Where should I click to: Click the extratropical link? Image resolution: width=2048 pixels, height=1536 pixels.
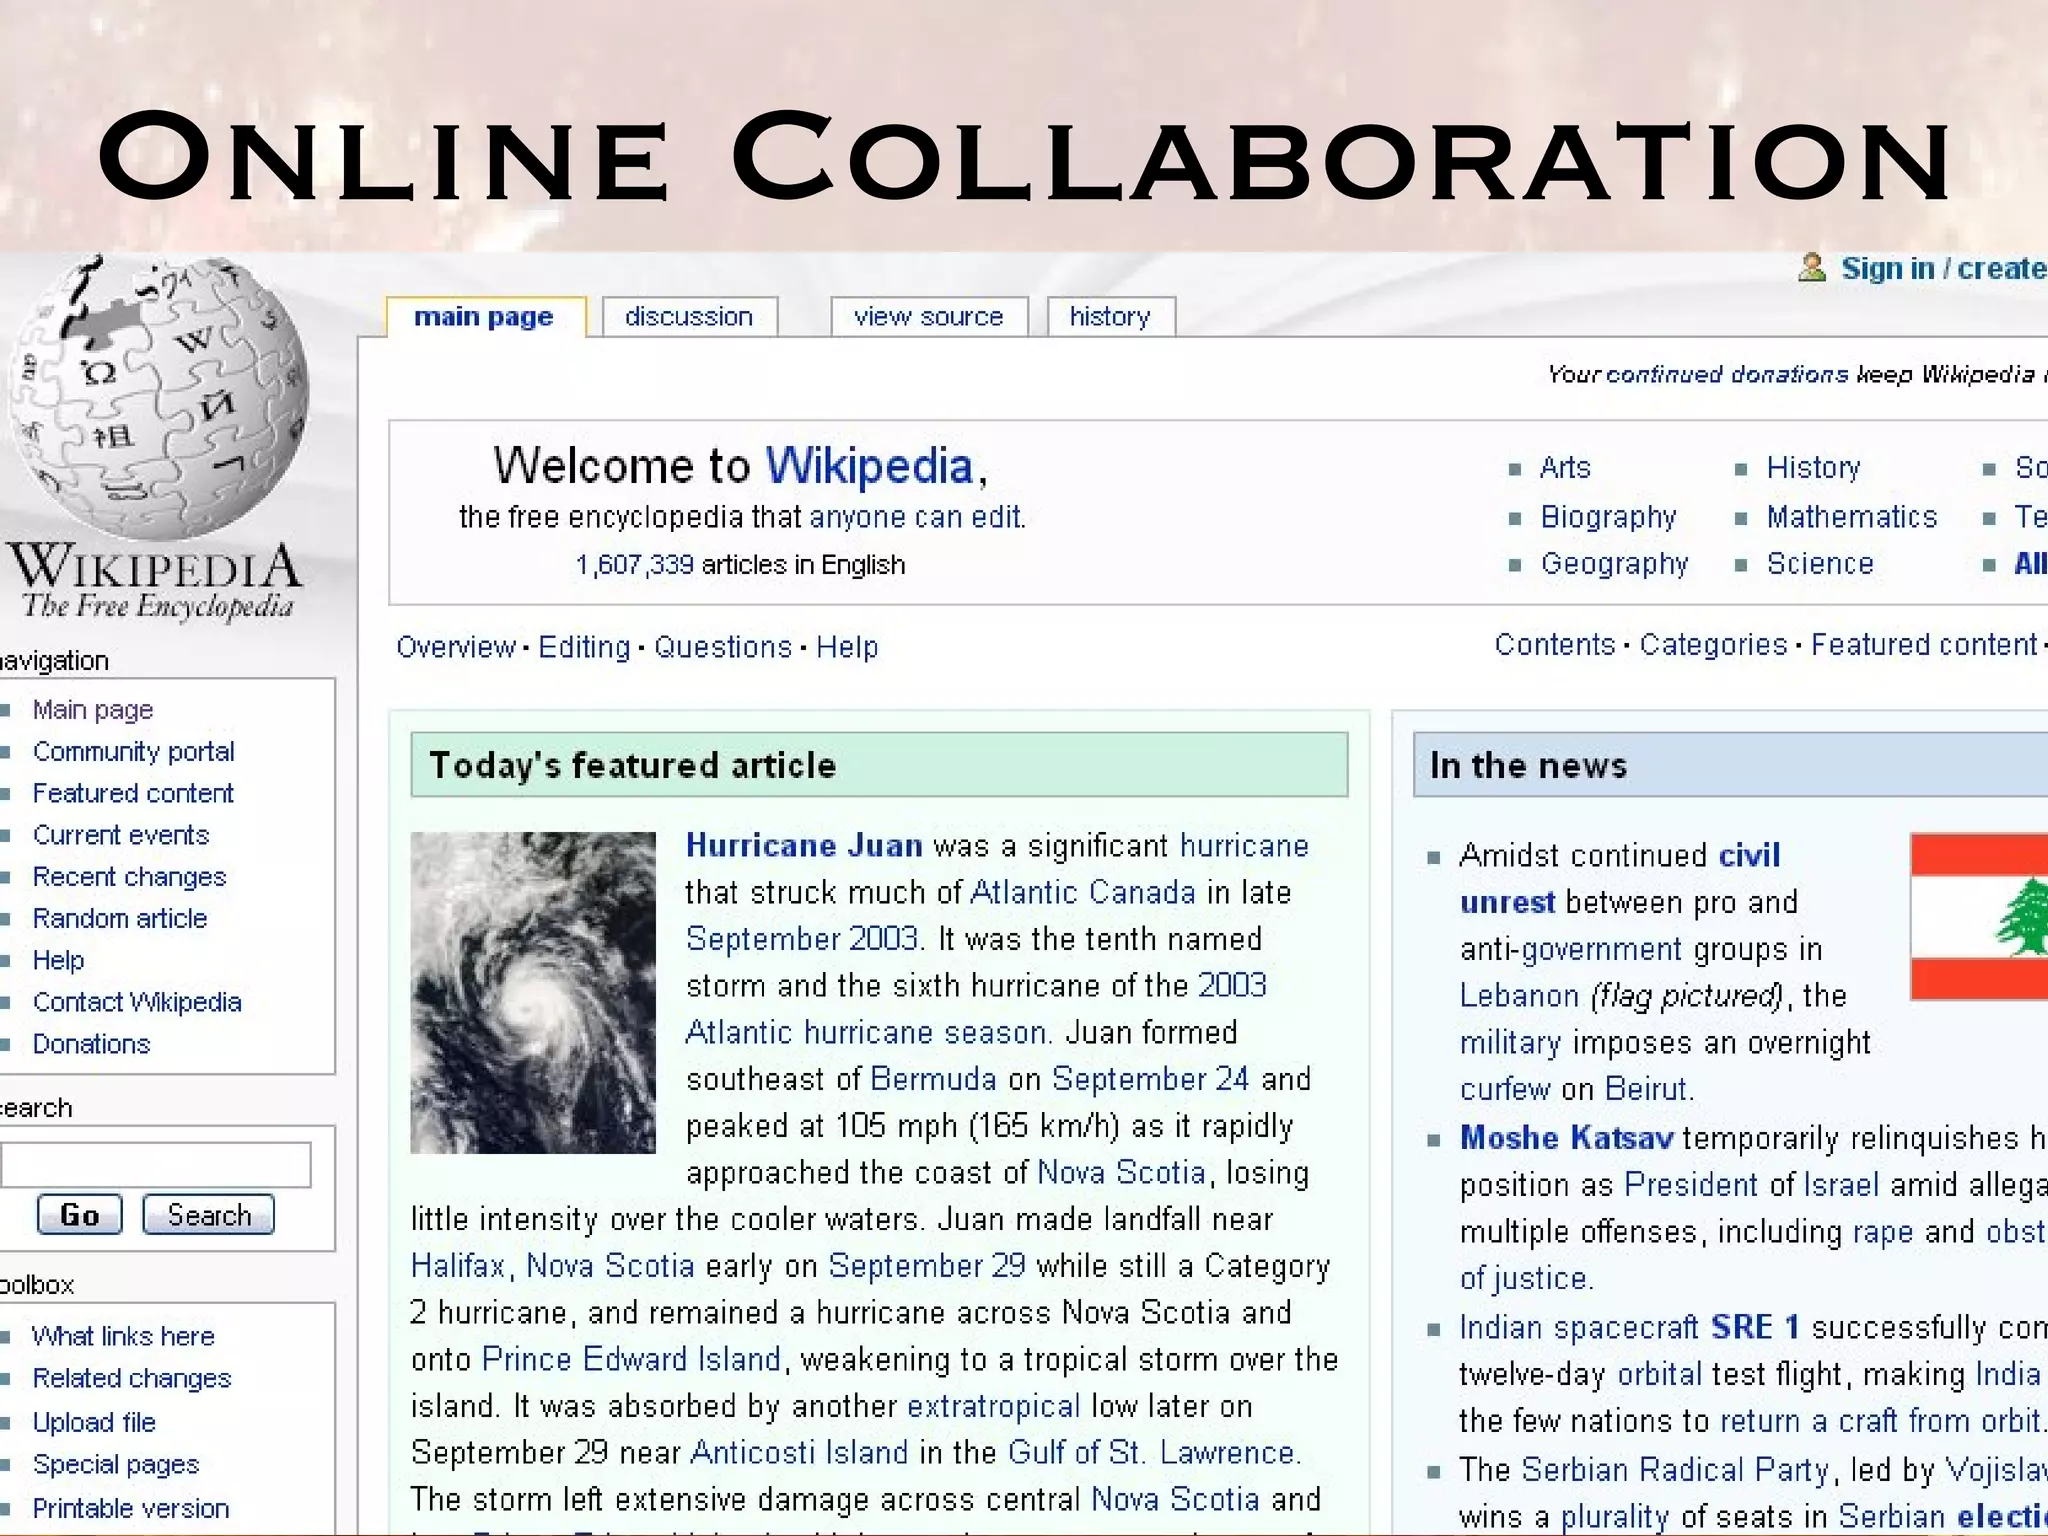(x=993, y=1407)
